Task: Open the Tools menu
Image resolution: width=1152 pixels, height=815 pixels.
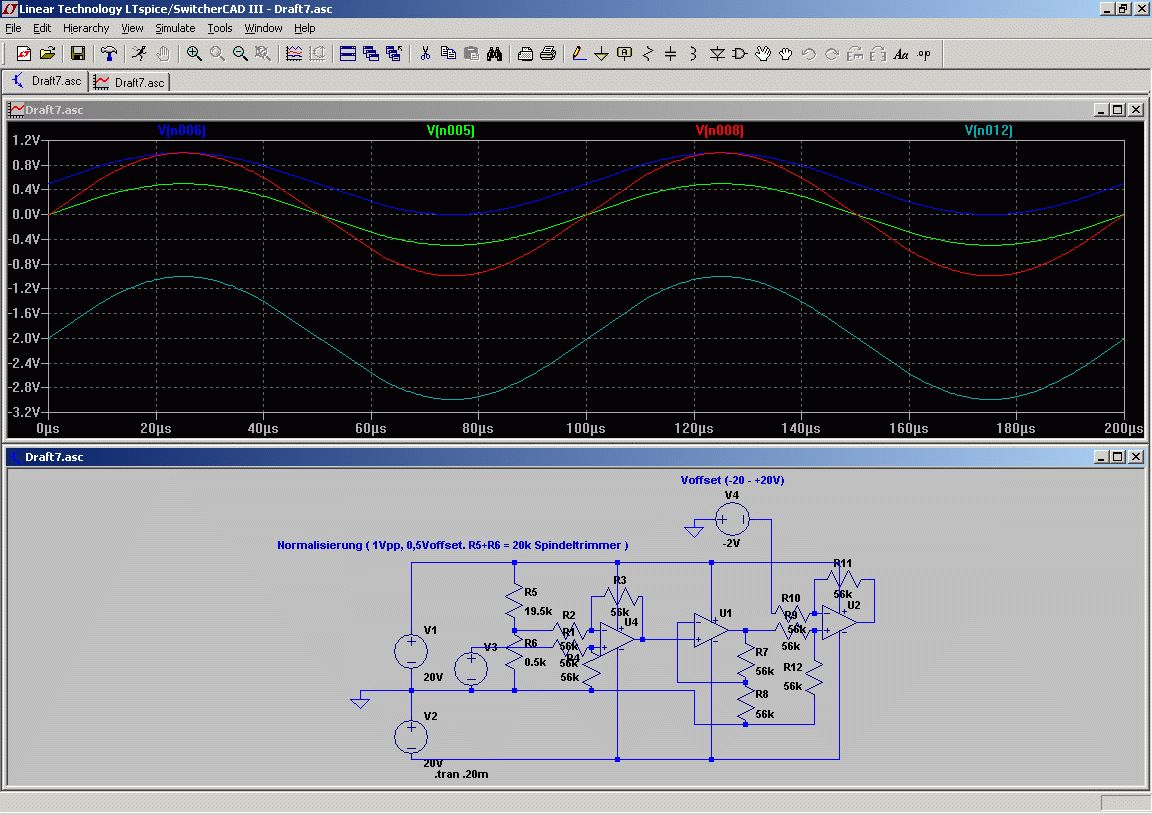Action: pyautogui.click(x=220, y=28)
